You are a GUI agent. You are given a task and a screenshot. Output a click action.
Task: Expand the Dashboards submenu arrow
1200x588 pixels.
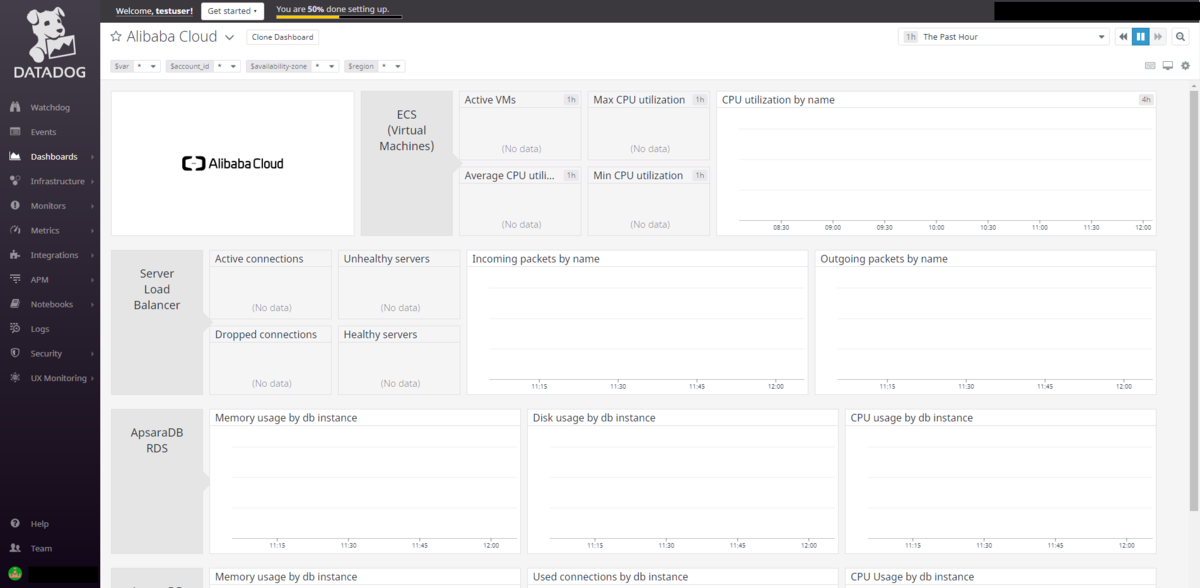[x=92, y=157]
